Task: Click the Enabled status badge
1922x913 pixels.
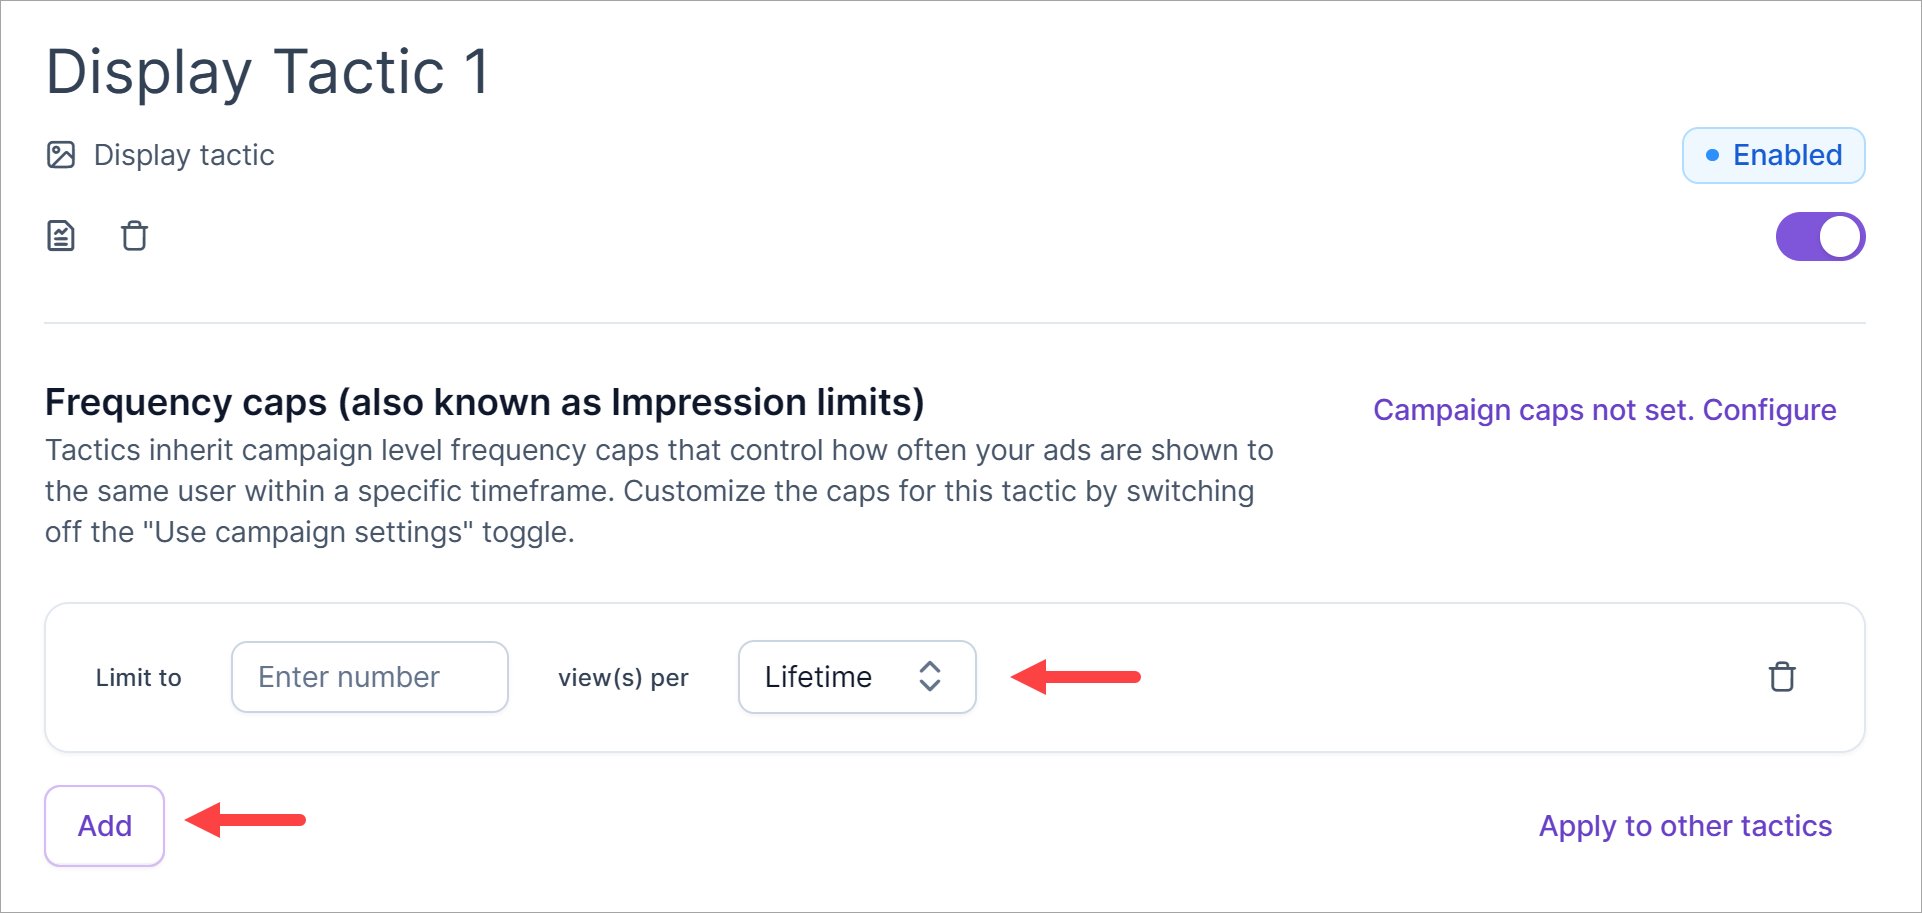Action: pos(1773,155)
